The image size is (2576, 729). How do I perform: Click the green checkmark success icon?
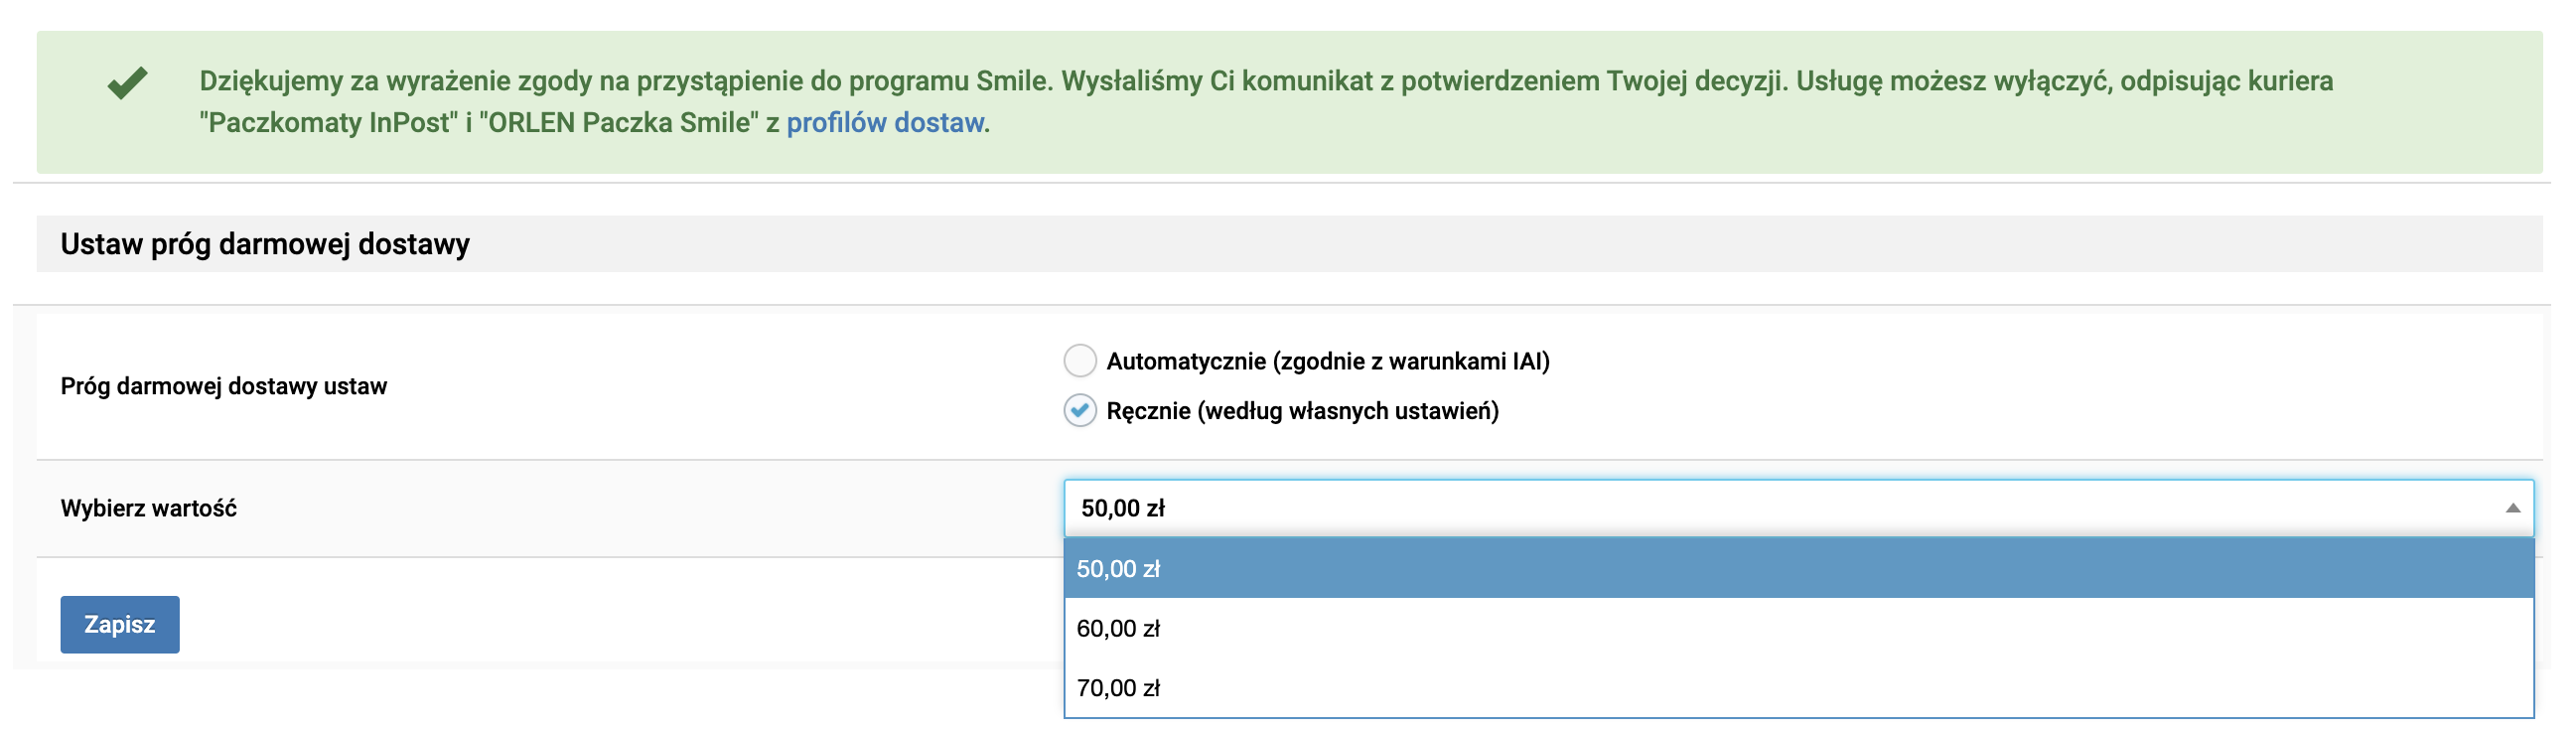pos(128,82)
